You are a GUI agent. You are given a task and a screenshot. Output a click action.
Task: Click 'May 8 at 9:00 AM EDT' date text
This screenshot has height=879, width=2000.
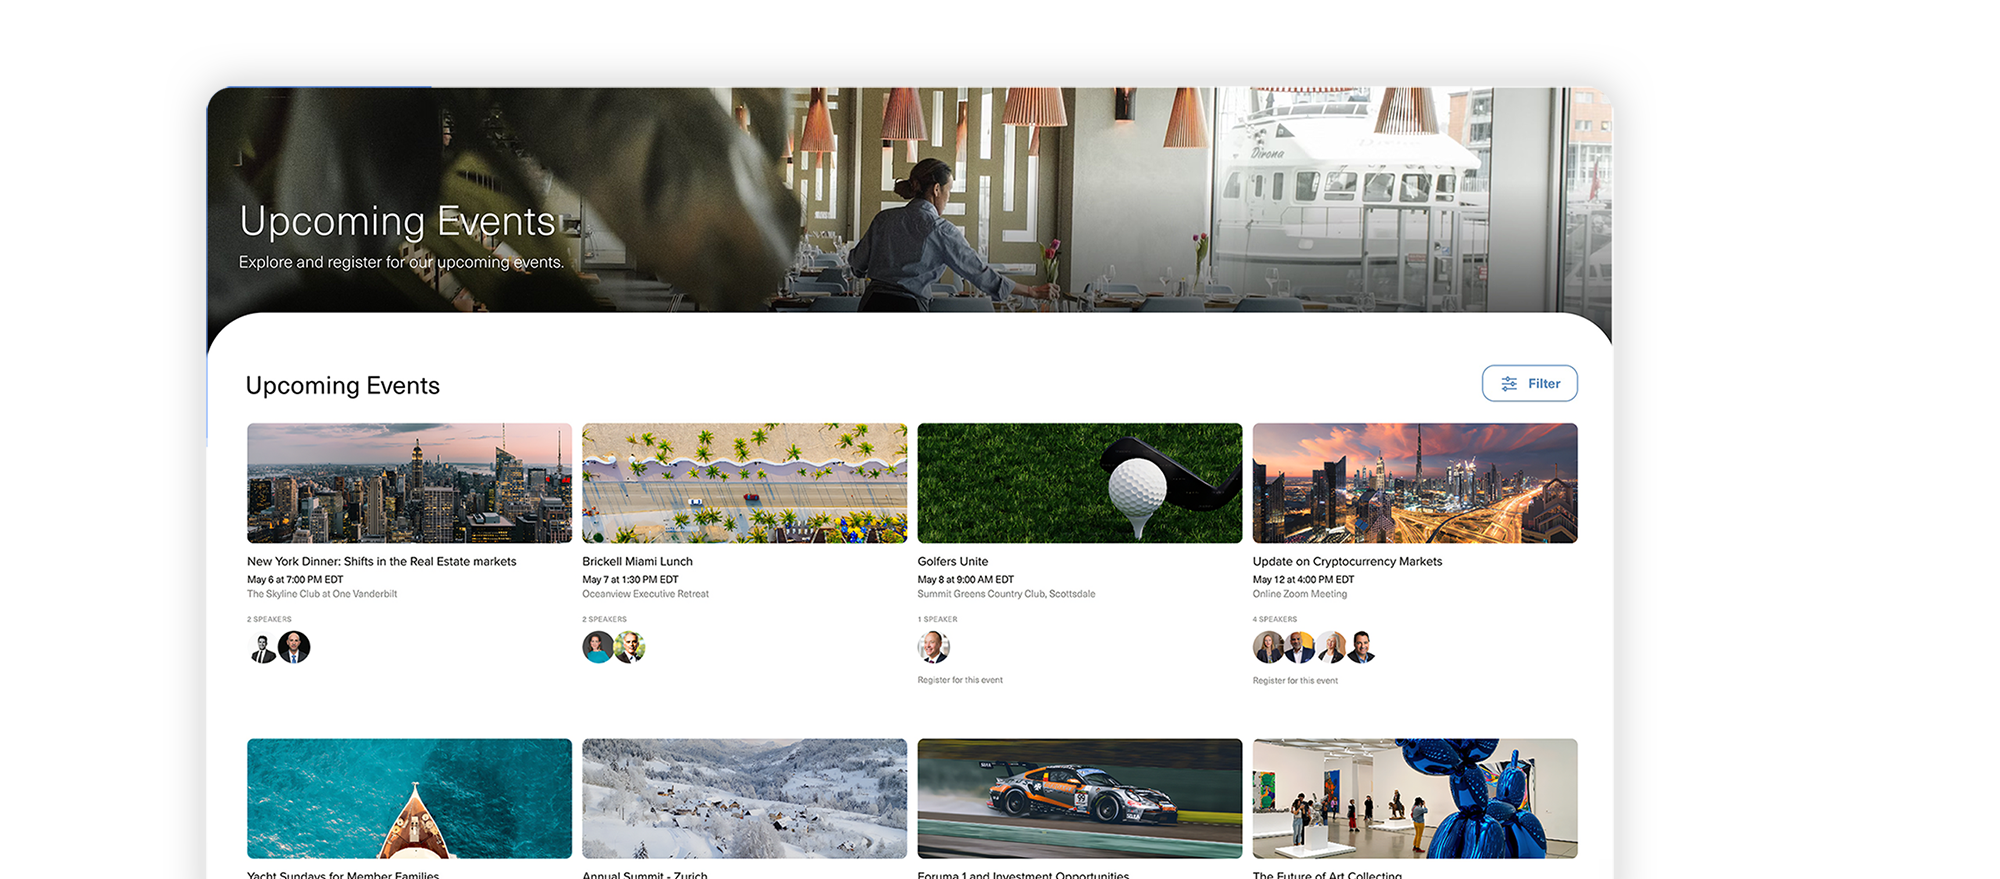click(965, 580)
